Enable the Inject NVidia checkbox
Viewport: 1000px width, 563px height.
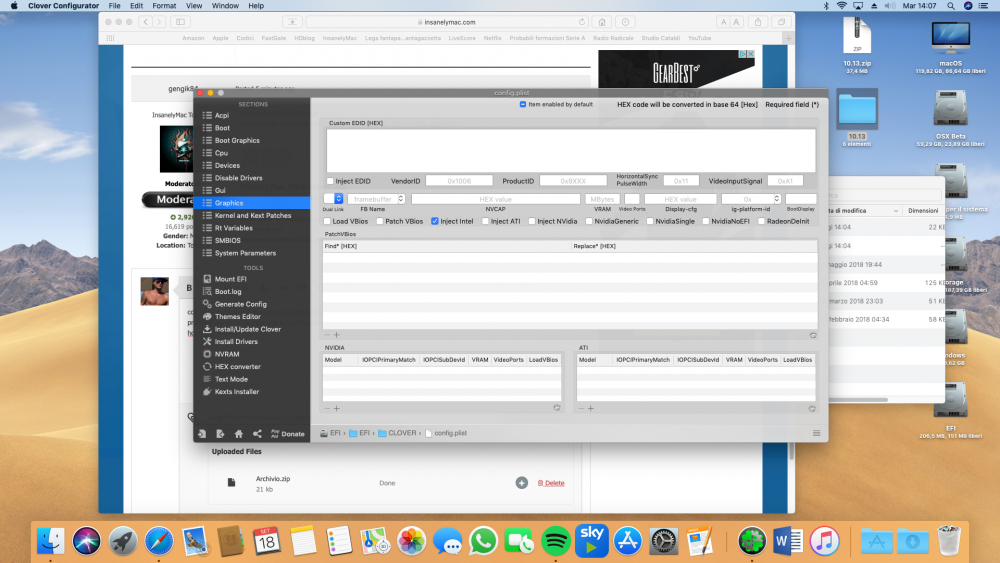(532, 221)
